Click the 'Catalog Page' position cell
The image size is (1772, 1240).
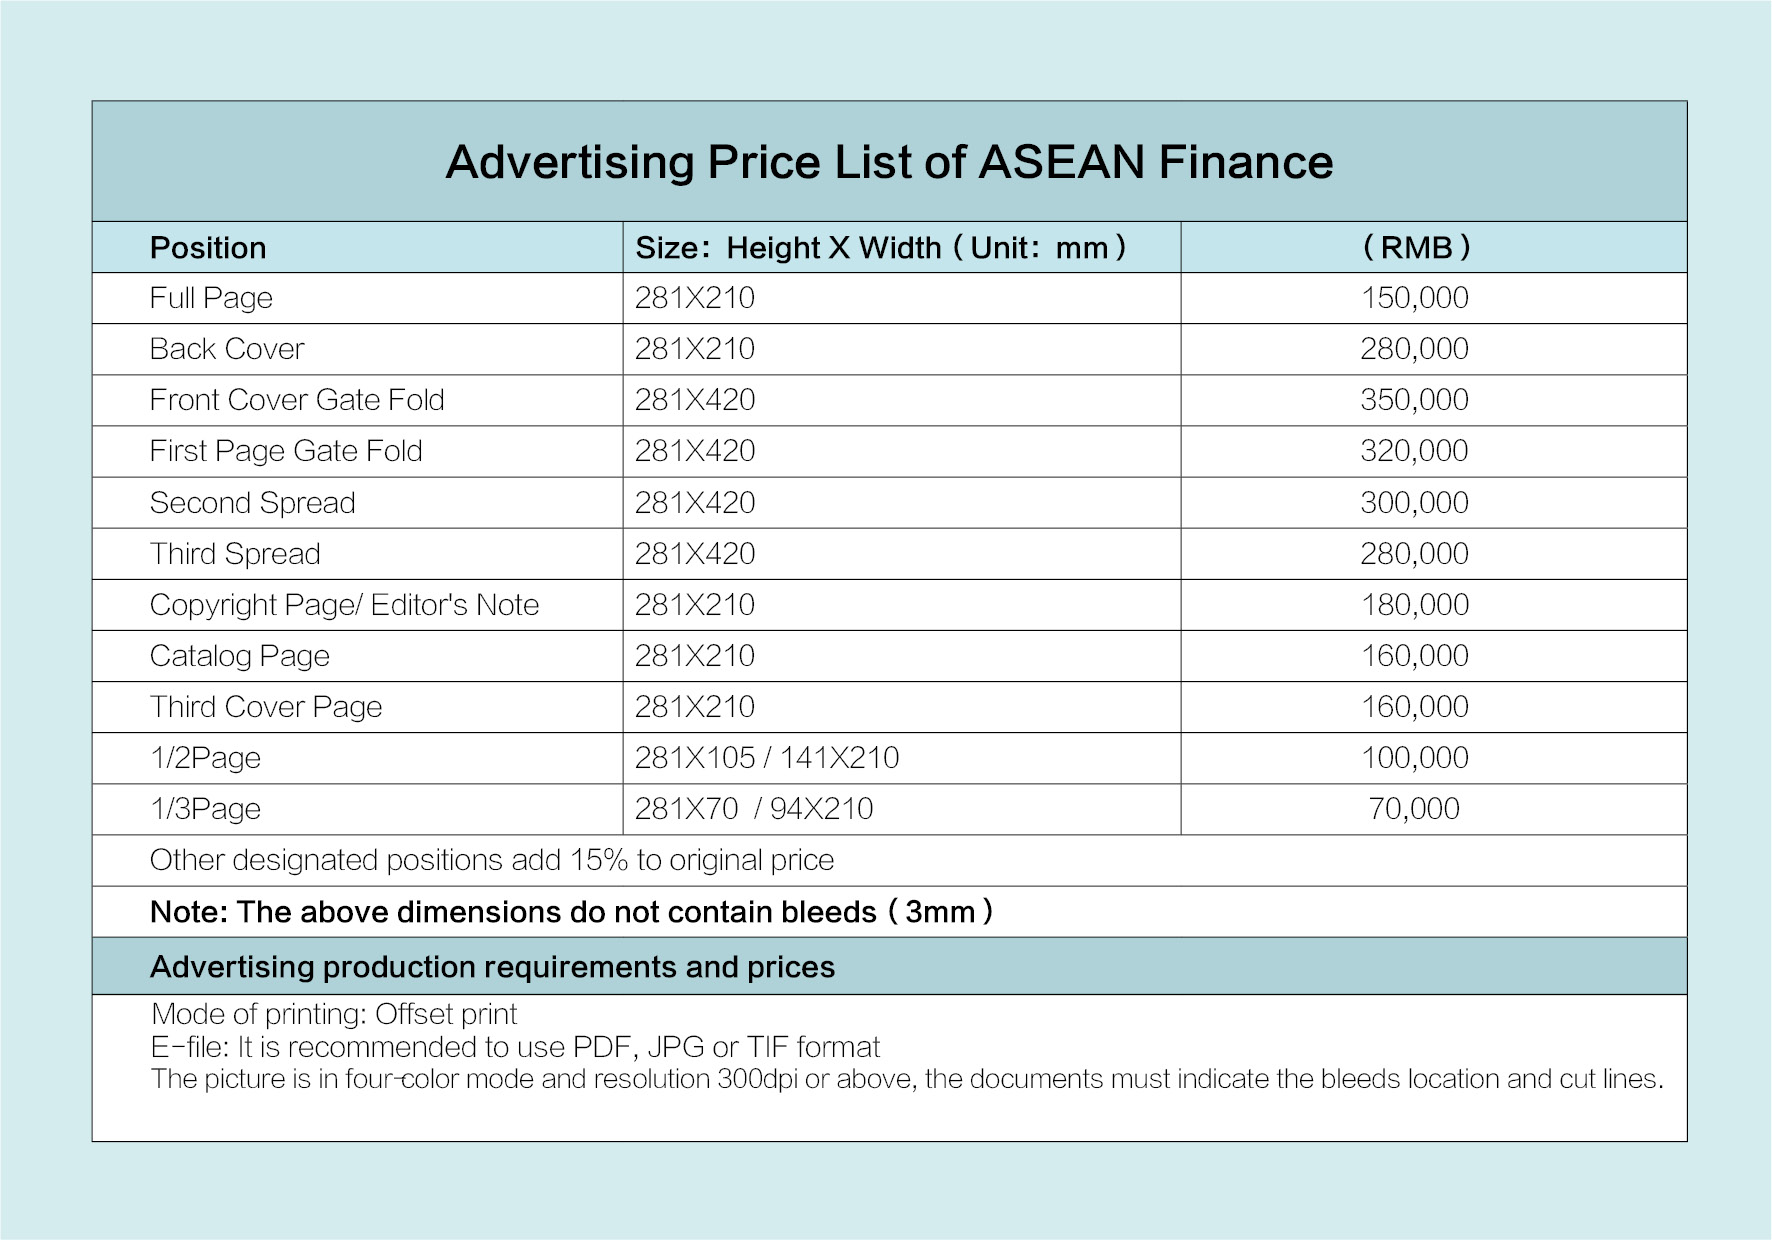pyautogui.click(x=240, y=656)
